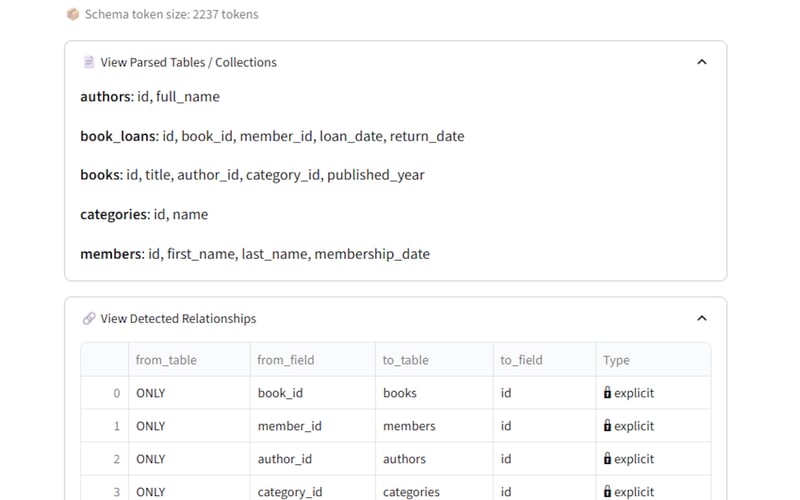Select the 'books' table name in the parsed list
This screenshot has width=800, height=500.
pos(100,175)
